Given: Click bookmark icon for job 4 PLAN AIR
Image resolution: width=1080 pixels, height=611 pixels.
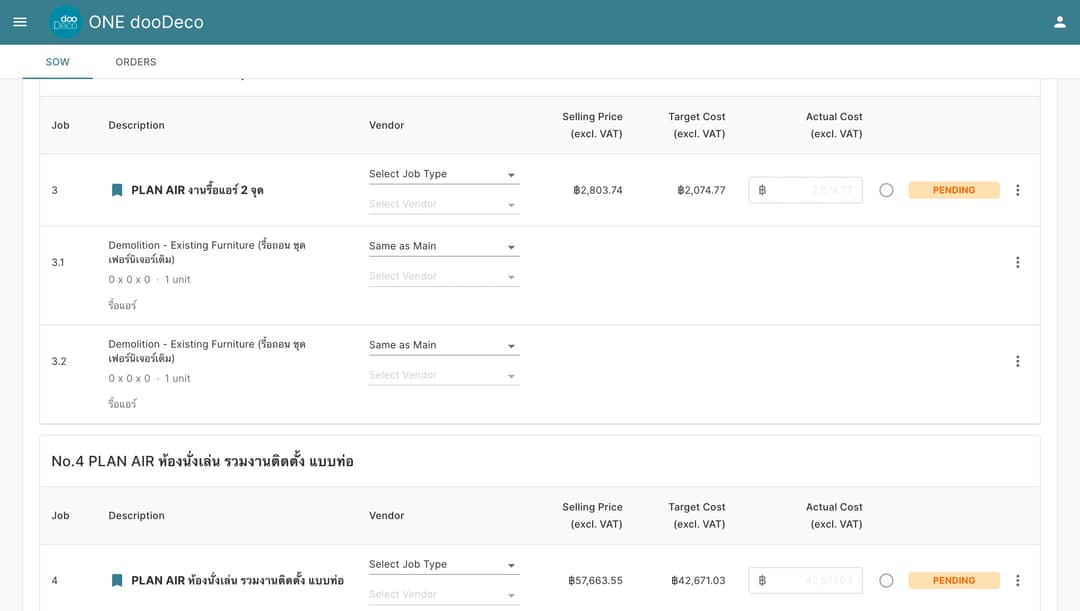Looking at the screenshot, I should tap(117, 580).
